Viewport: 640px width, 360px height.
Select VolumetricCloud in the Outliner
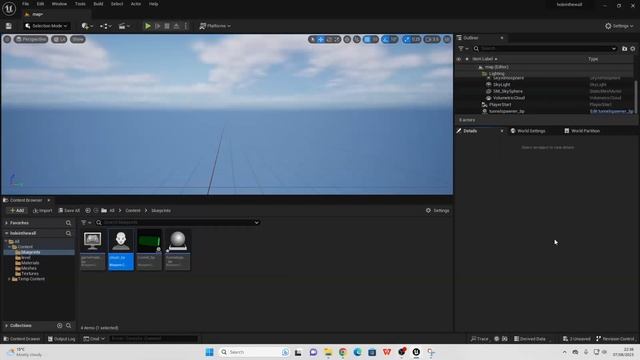(x=509, y=98)
